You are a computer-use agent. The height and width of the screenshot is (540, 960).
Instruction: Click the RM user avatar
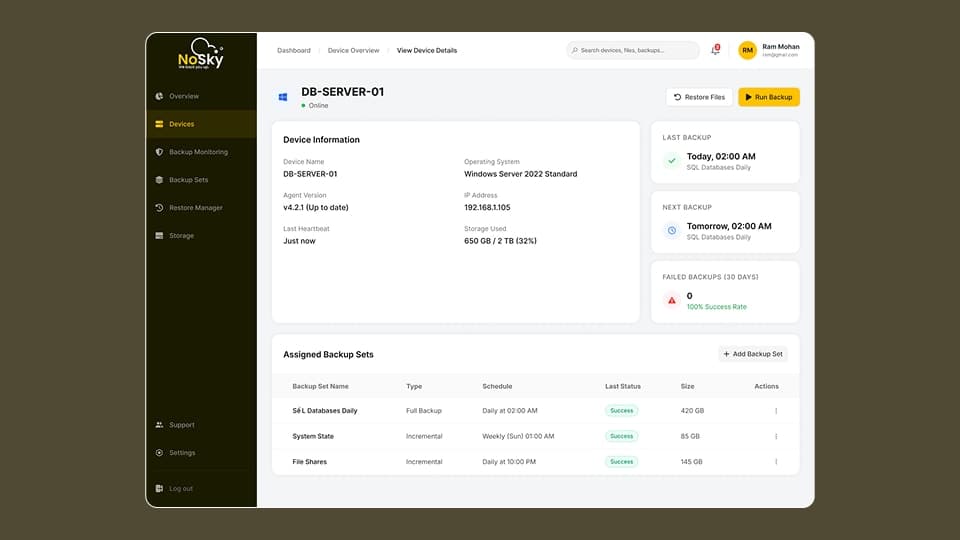pos(747,50)
